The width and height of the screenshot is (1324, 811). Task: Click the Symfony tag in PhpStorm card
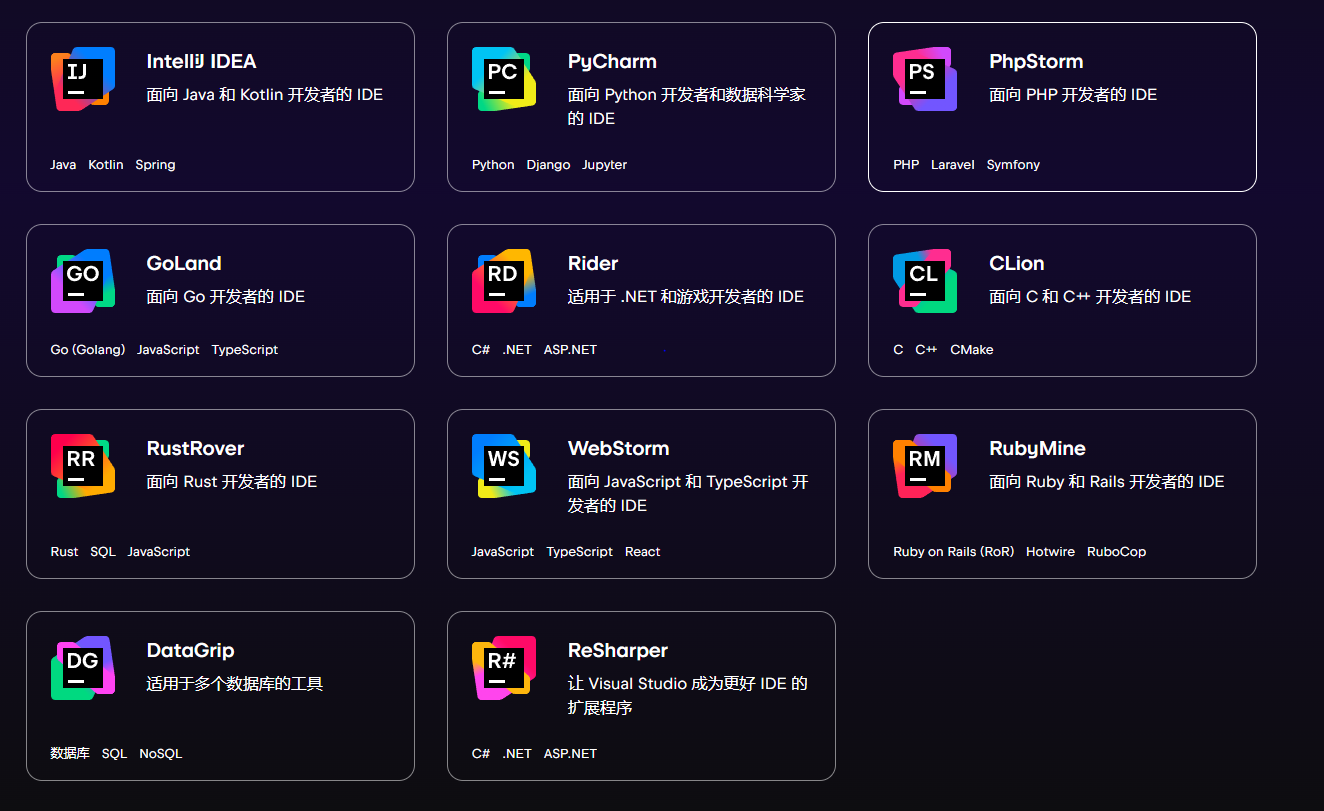1013,165
